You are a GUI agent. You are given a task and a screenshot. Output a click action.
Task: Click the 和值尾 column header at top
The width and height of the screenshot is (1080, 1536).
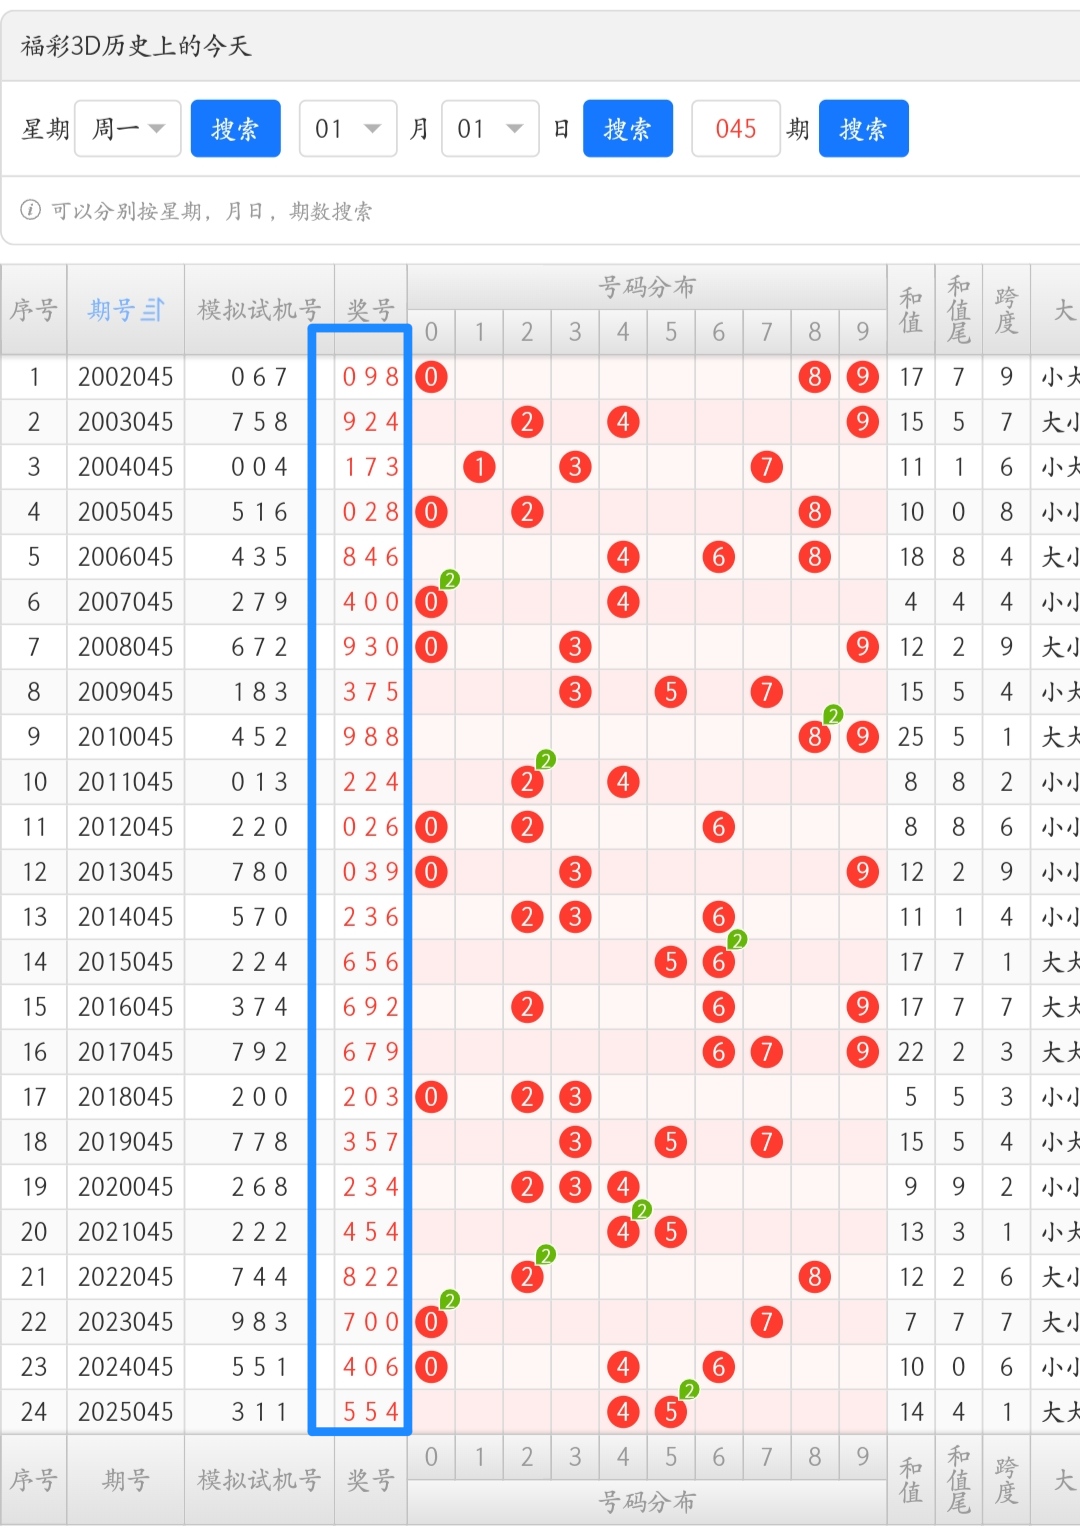pos(959,310)
